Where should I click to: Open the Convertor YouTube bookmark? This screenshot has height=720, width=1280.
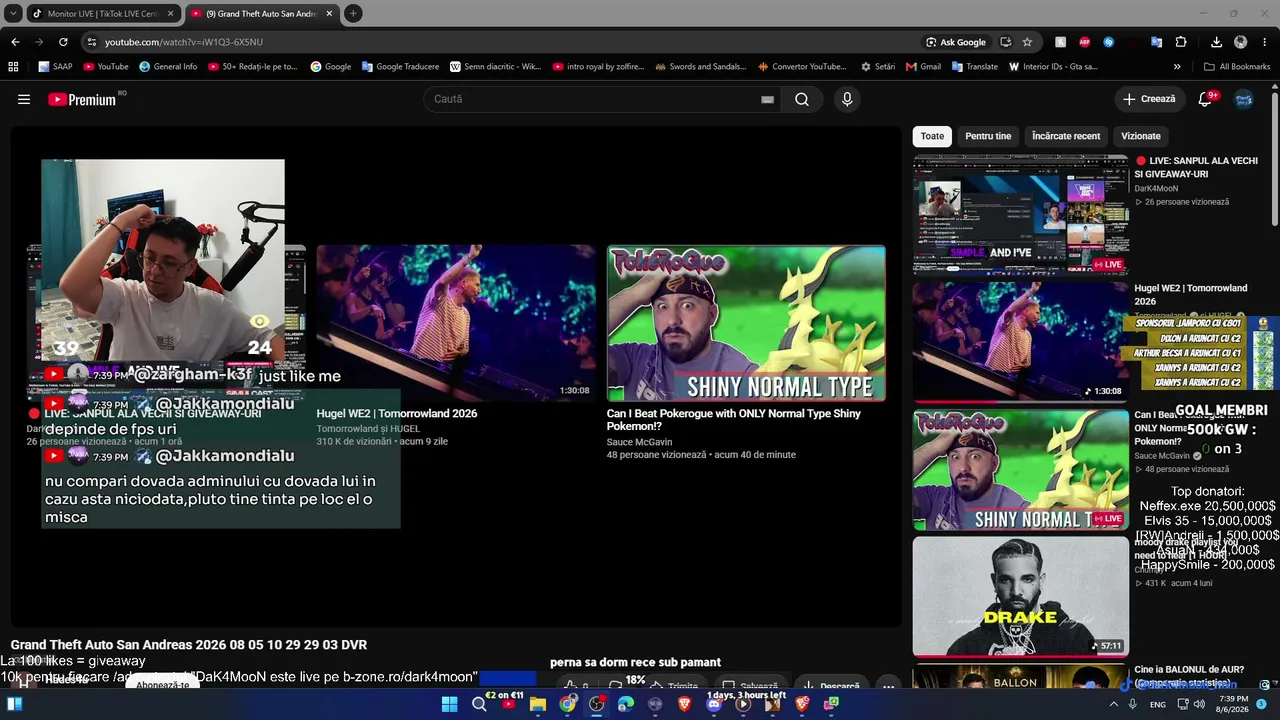coord(801,67)
